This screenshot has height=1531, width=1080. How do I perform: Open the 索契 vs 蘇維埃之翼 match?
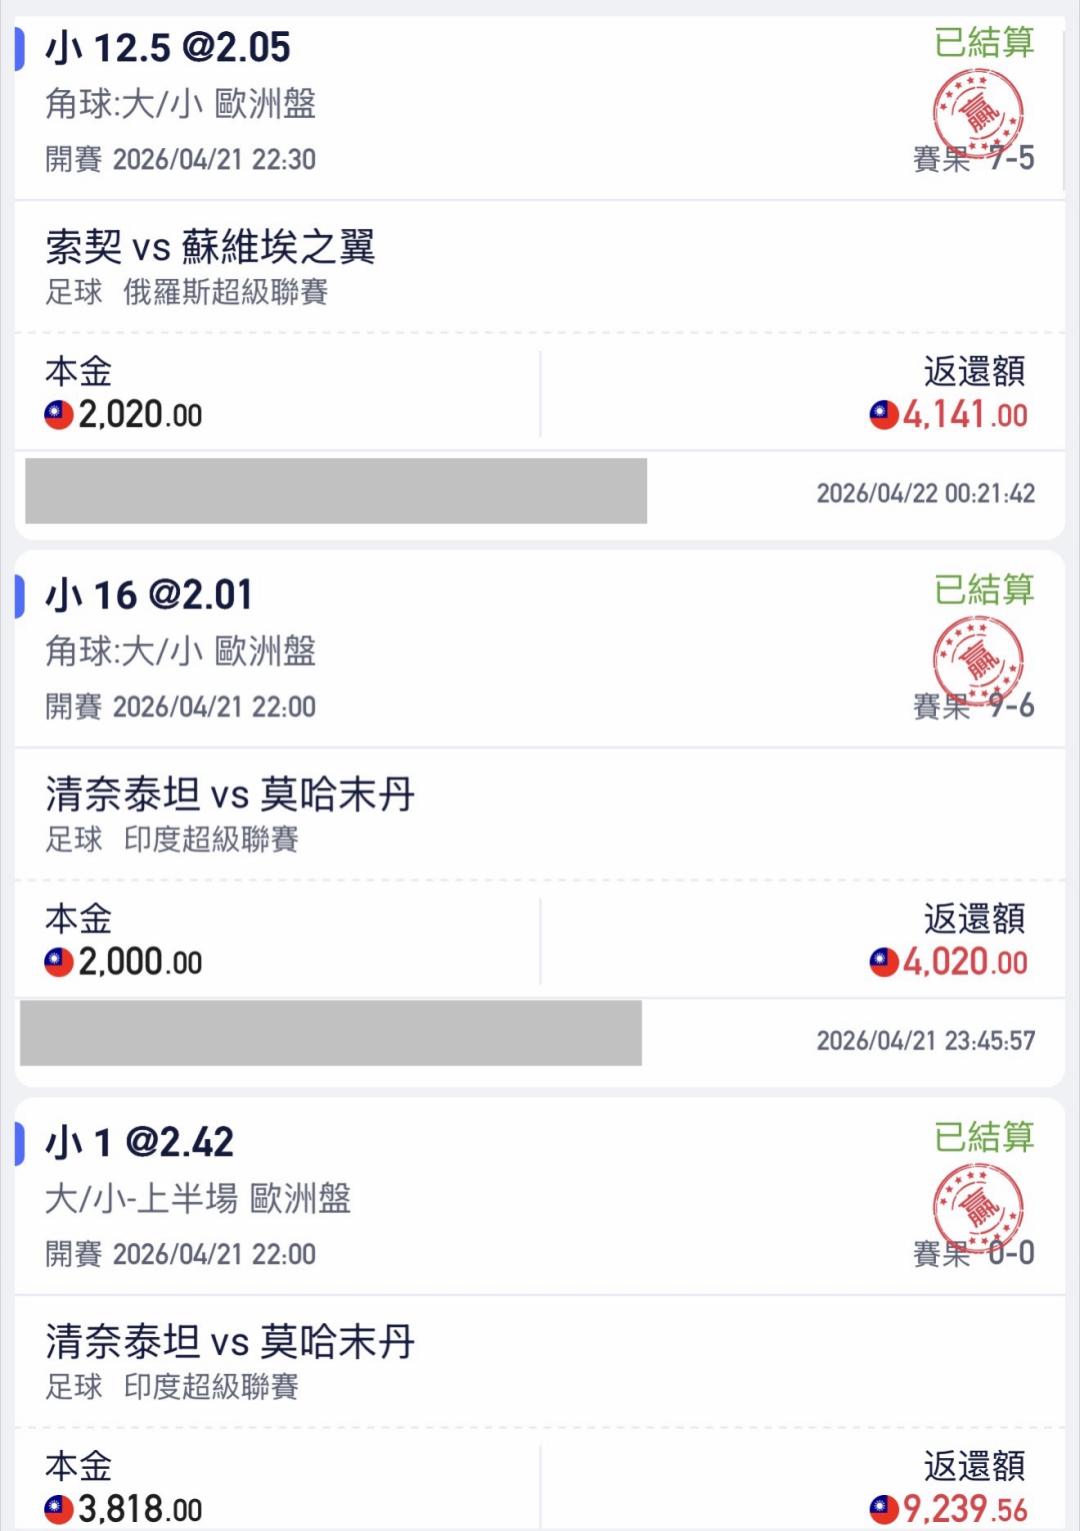pyautogui.click(x=210, y=247)
